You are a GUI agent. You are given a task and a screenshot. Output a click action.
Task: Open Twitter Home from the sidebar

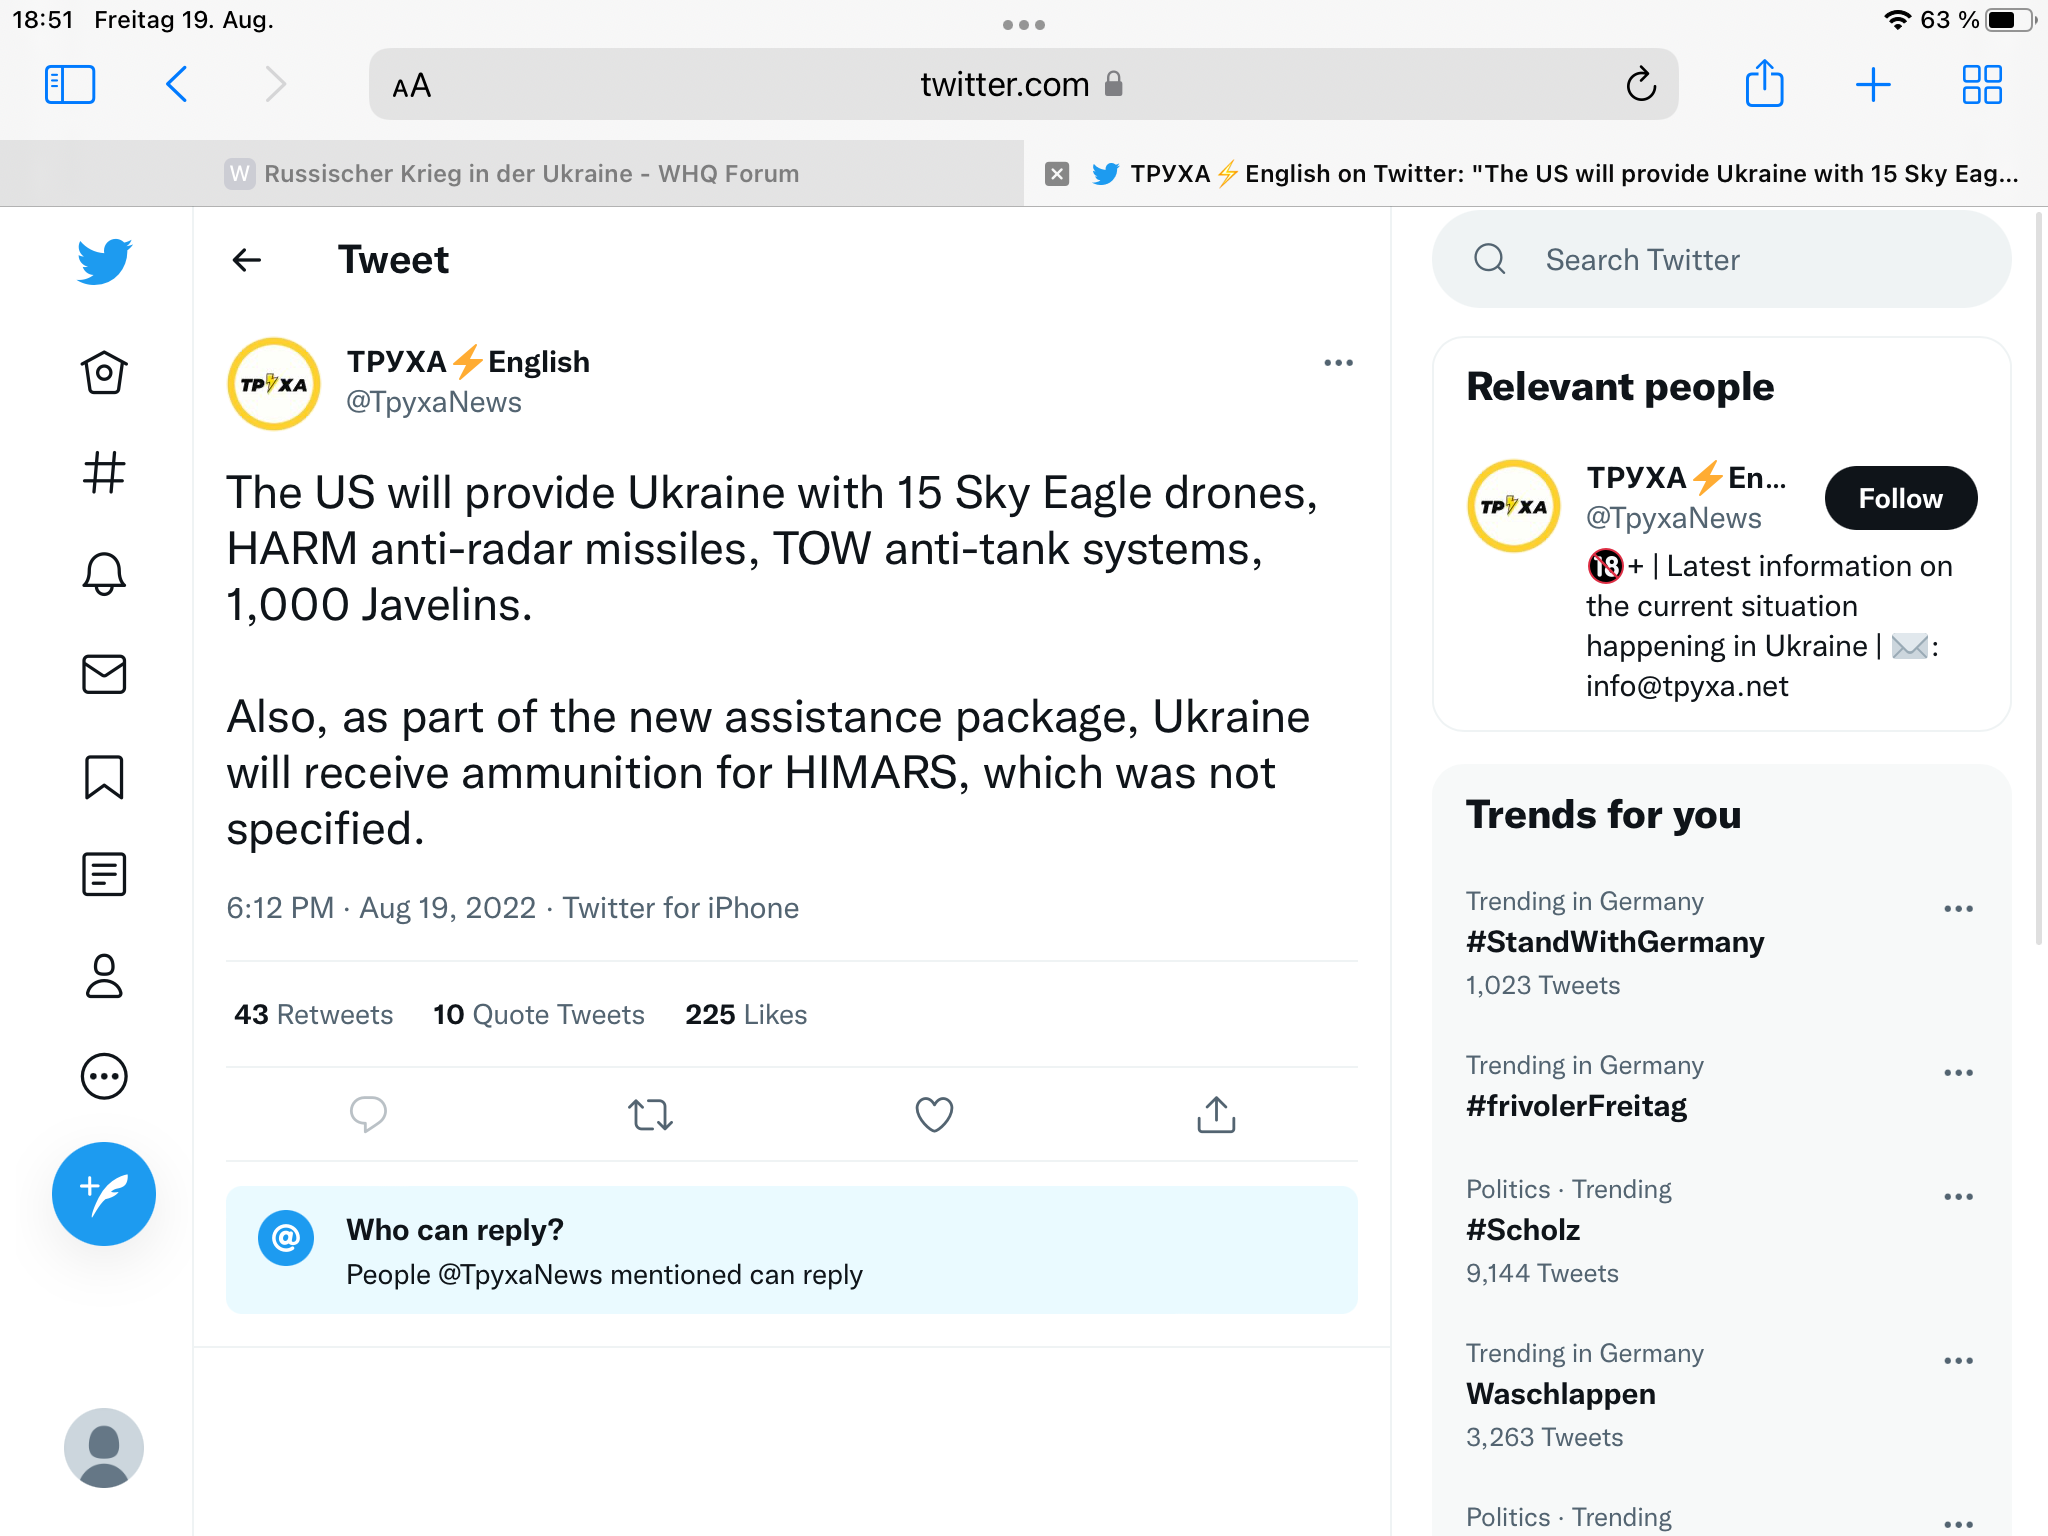104,373
